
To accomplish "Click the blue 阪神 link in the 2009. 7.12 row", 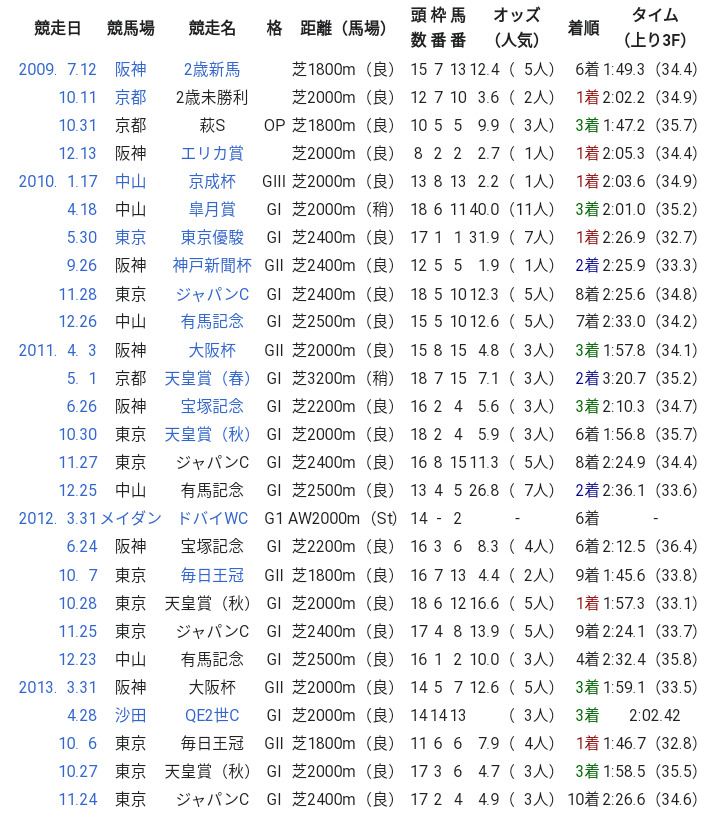I will click(x=130, y=69).
